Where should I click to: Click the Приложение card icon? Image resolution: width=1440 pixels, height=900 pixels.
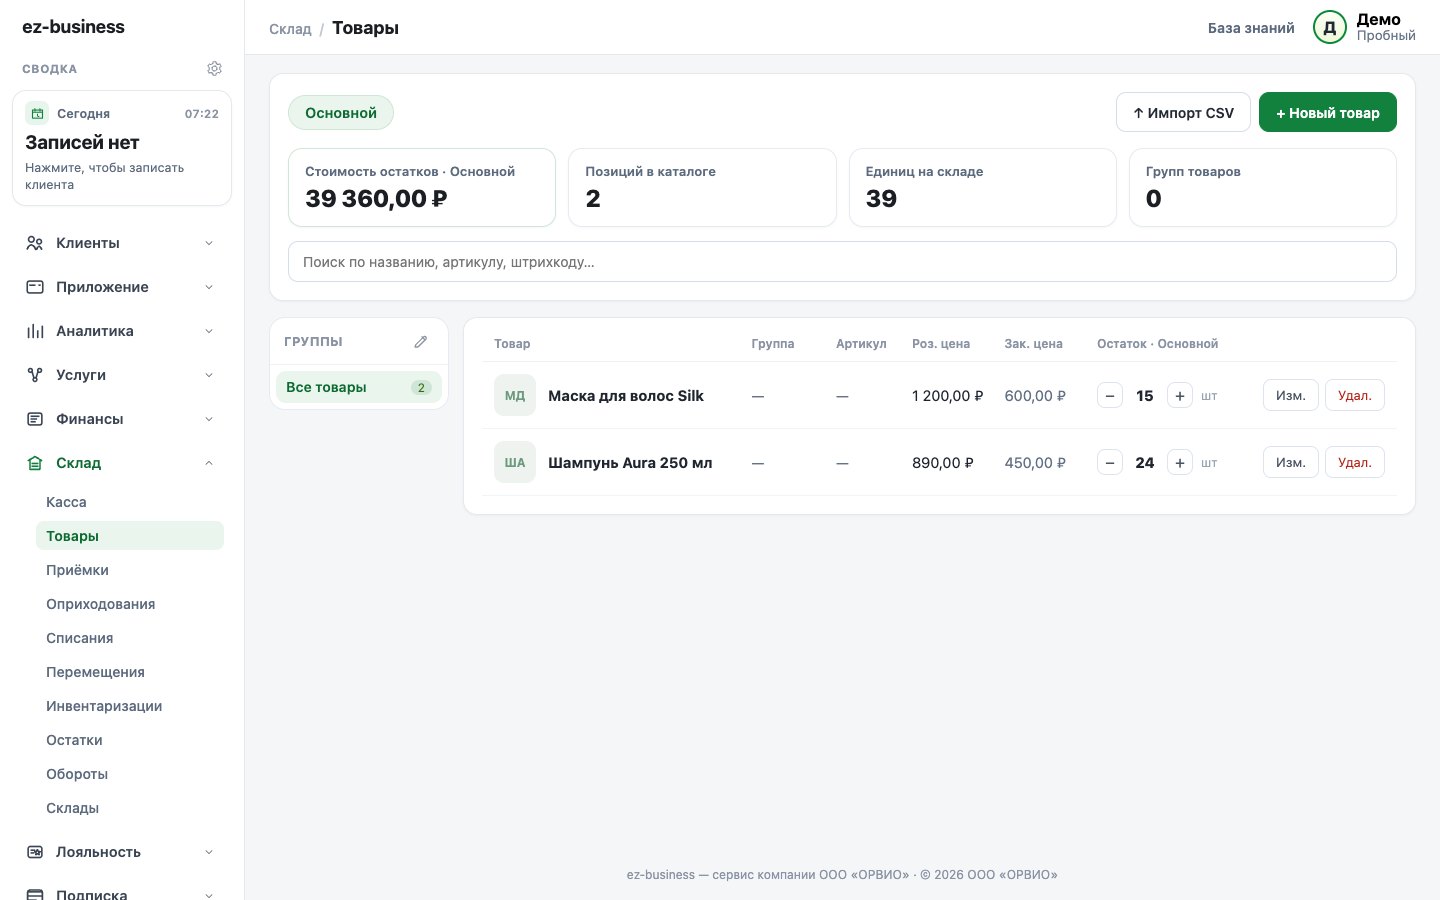(35, 287)
